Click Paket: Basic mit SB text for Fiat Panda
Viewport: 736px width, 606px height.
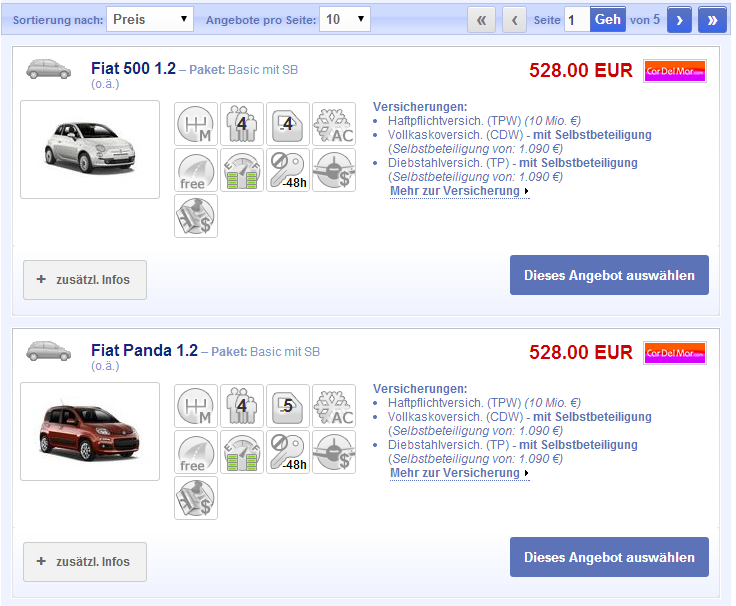[266, 352]
